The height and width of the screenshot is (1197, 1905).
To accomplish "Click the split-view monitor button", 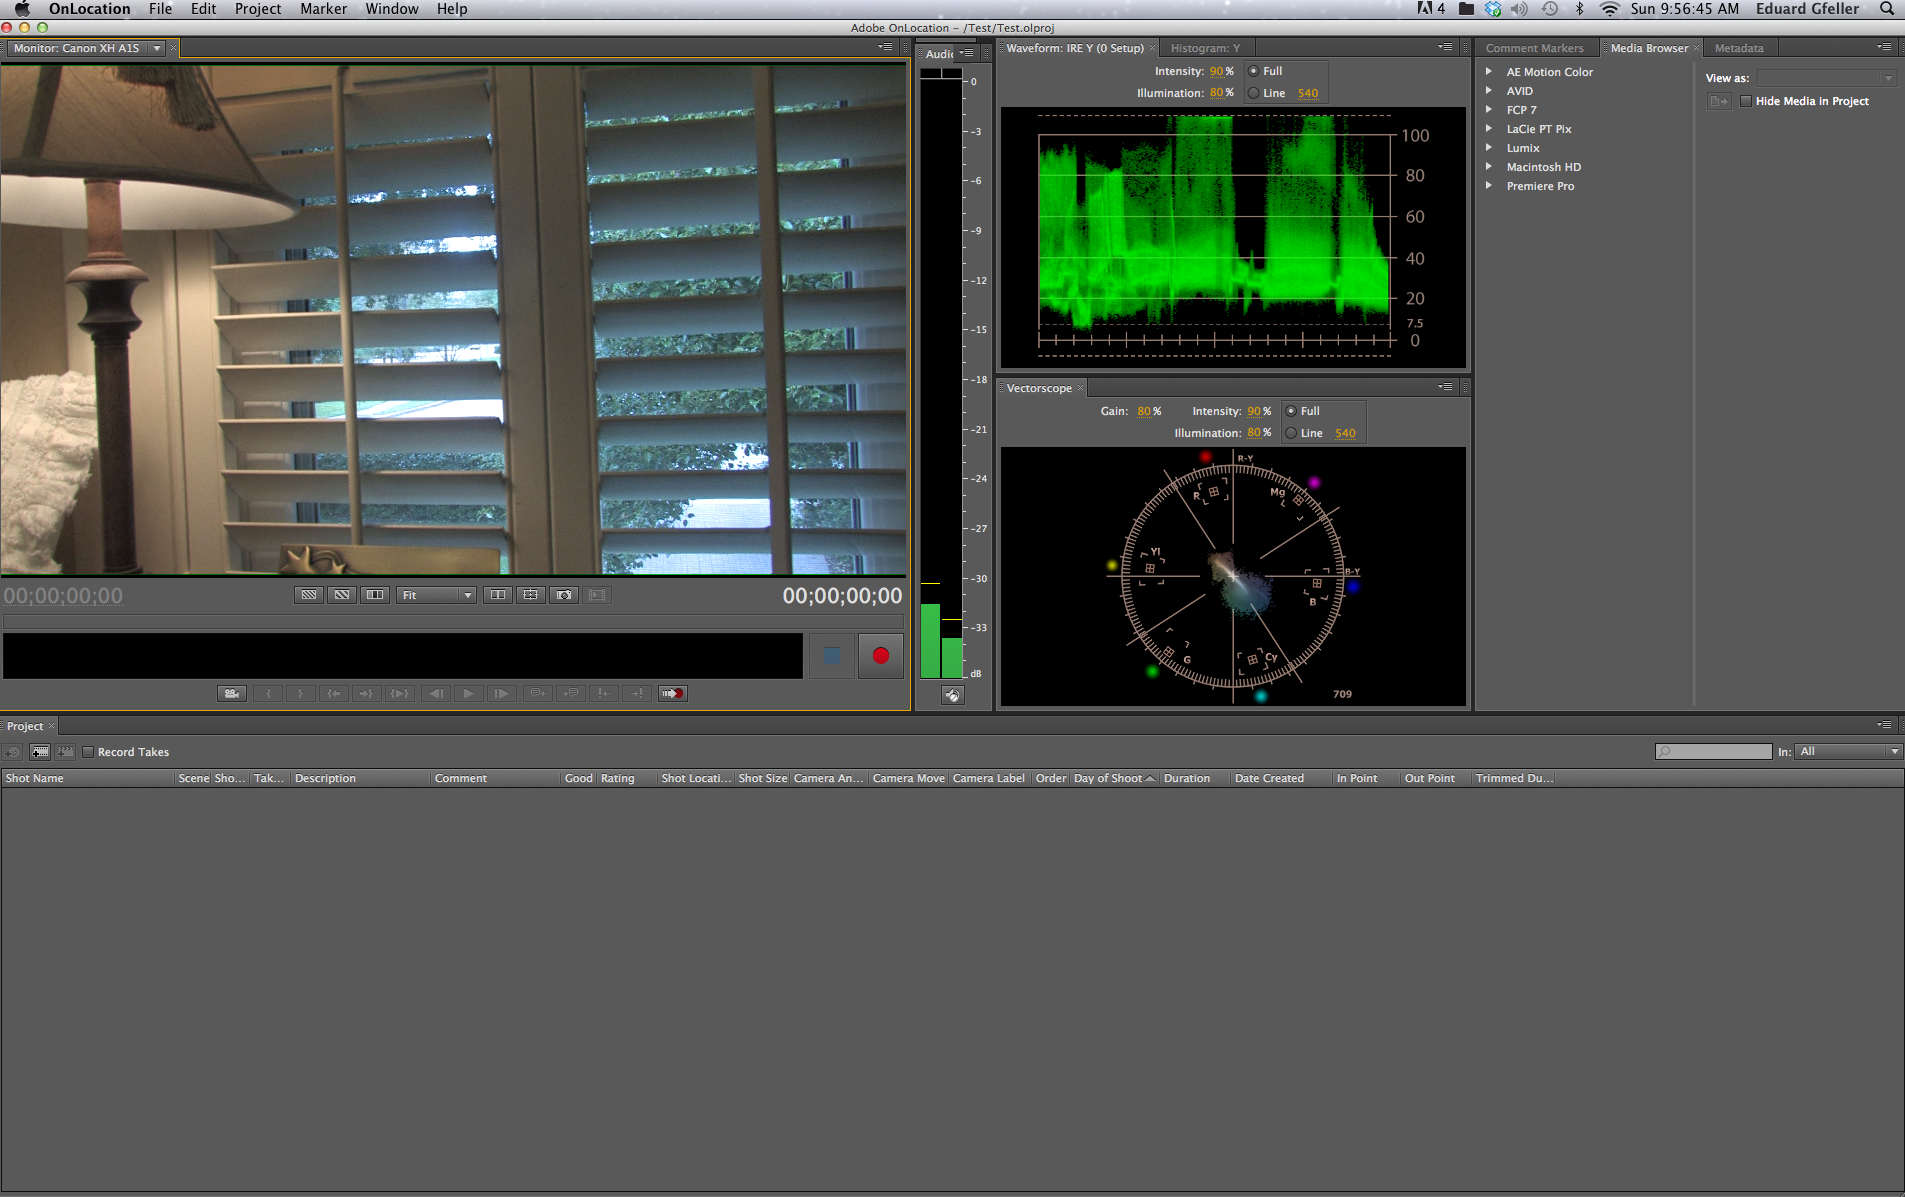I will pyautogui.click(x=375, y=595).
